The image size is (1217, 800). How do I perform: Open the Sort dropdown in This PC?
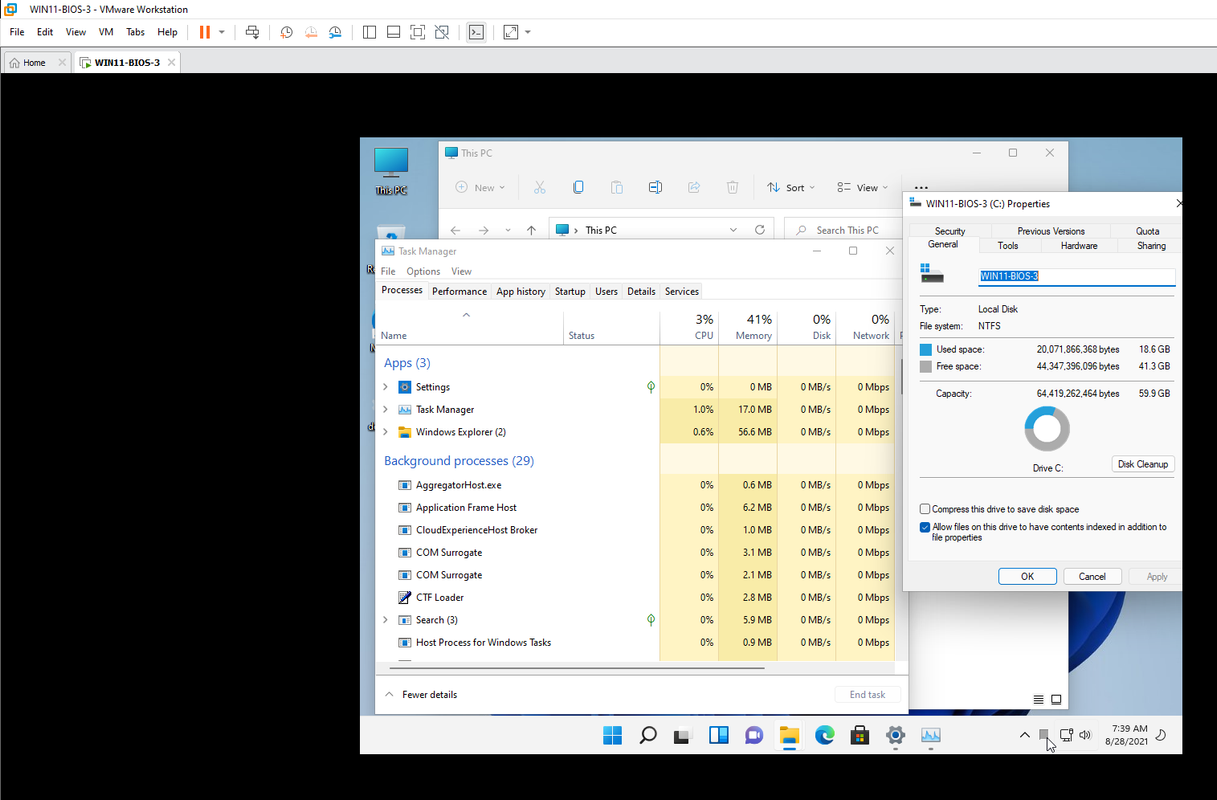pos(790,187)
